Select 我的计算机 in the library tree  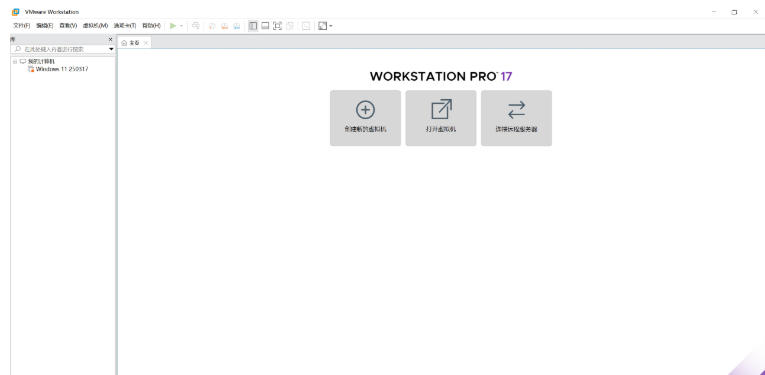pos(41,62)
